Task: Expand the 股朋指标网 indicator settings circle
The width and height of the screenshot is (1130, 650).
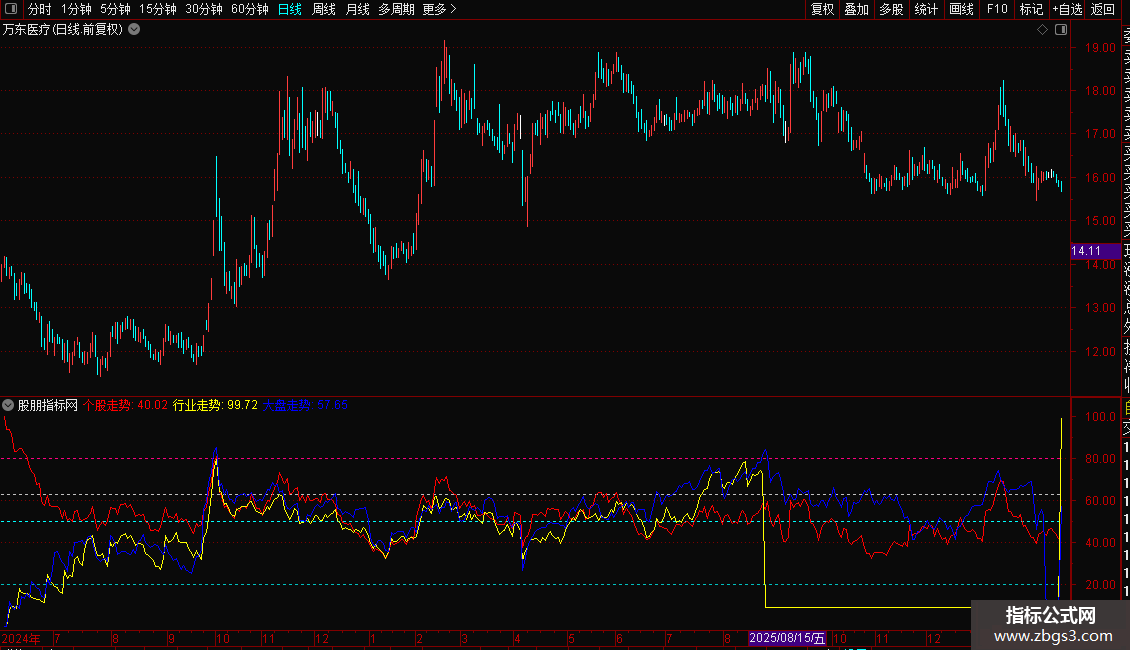Action: [x=8, y=405]
